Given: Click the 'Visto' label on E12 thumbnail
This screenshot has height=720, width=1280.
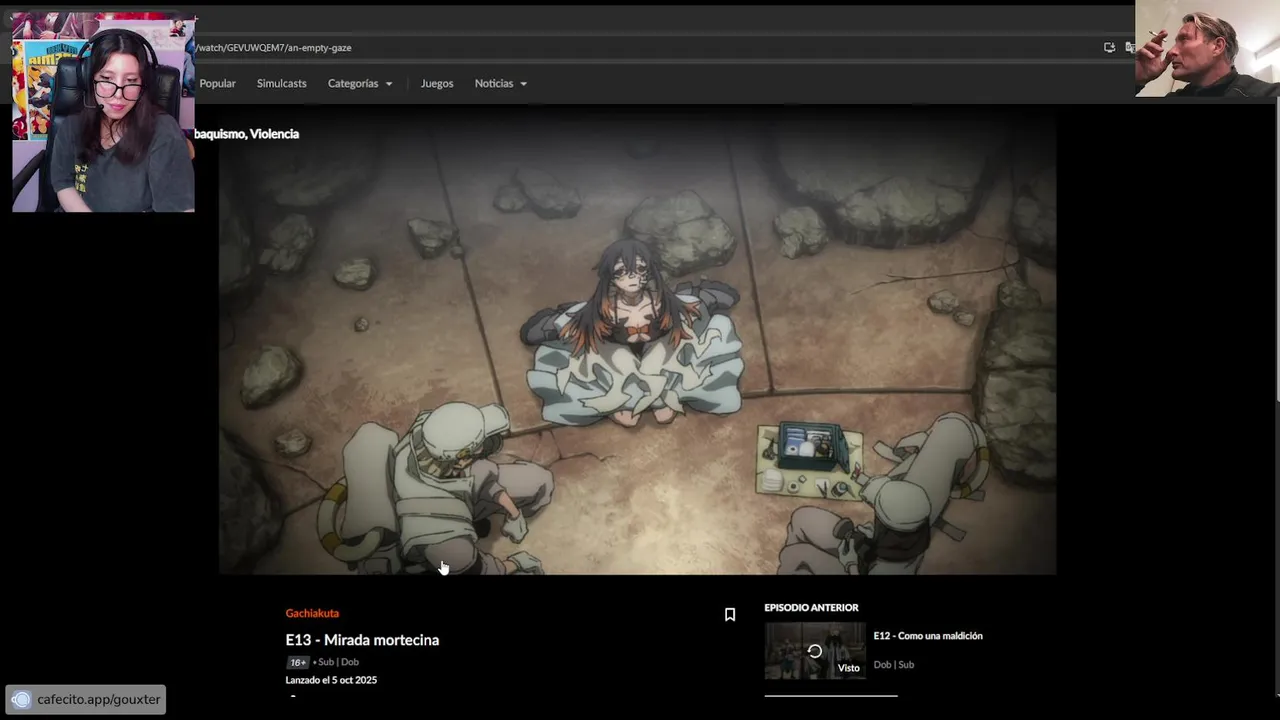Looking at the screenshot, I should pyautogui.click(x=848, y=668).
